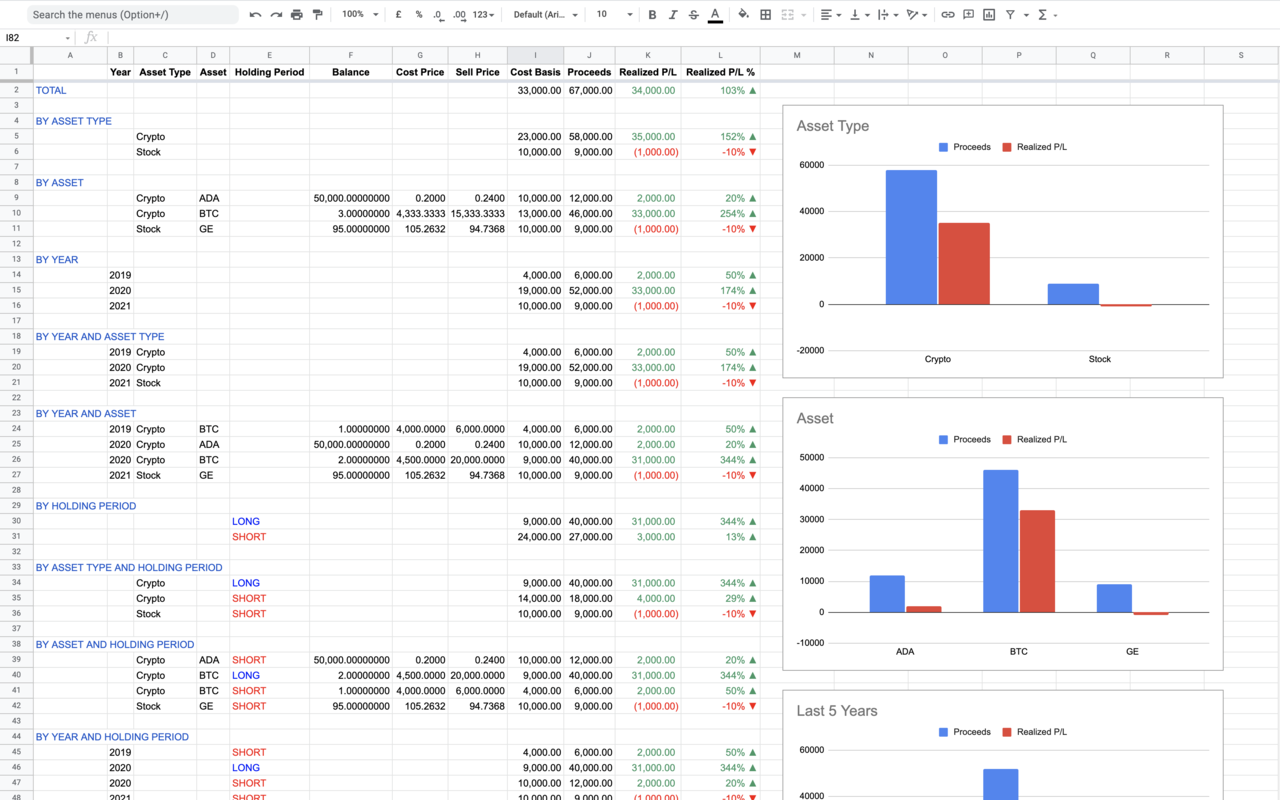Viewport: 1280px width, 800px height.
Task: Redo the last undone action
Action: tap(276, 15)
